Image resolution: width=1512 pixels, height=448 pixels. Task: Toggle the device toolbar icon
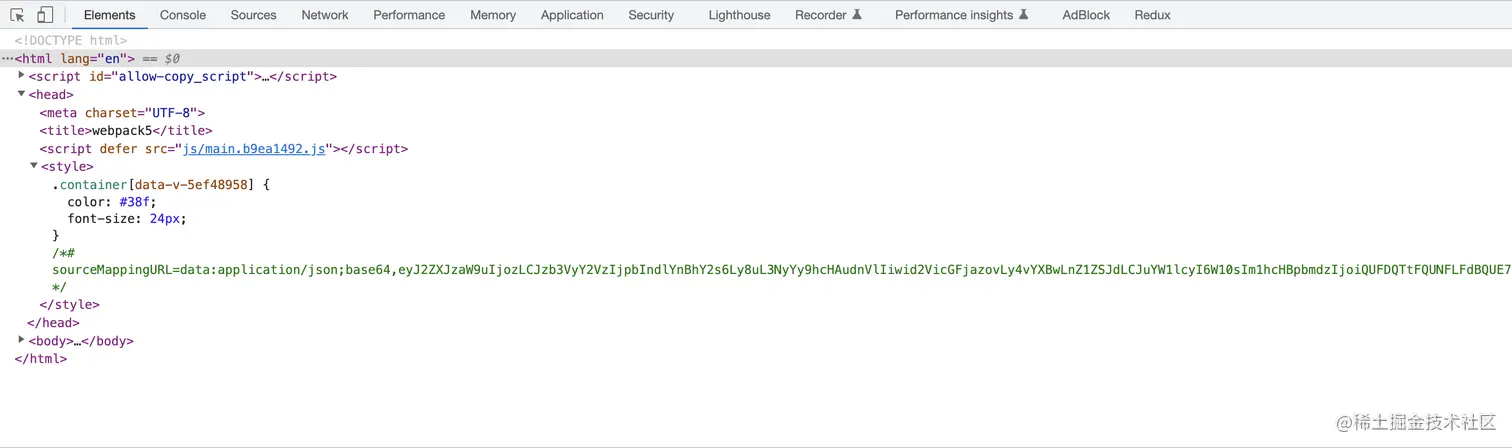45,15
